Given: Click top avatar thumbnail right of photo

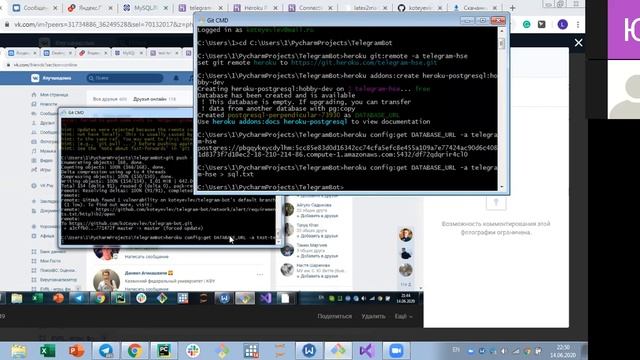Looking at the screenshot, I should [405, 235].
